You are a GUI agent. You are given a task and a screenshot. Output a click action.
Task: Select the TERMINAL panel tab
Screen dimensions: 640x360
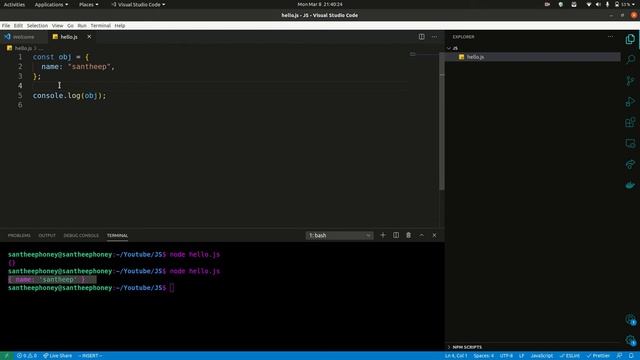tap(118, 236)
